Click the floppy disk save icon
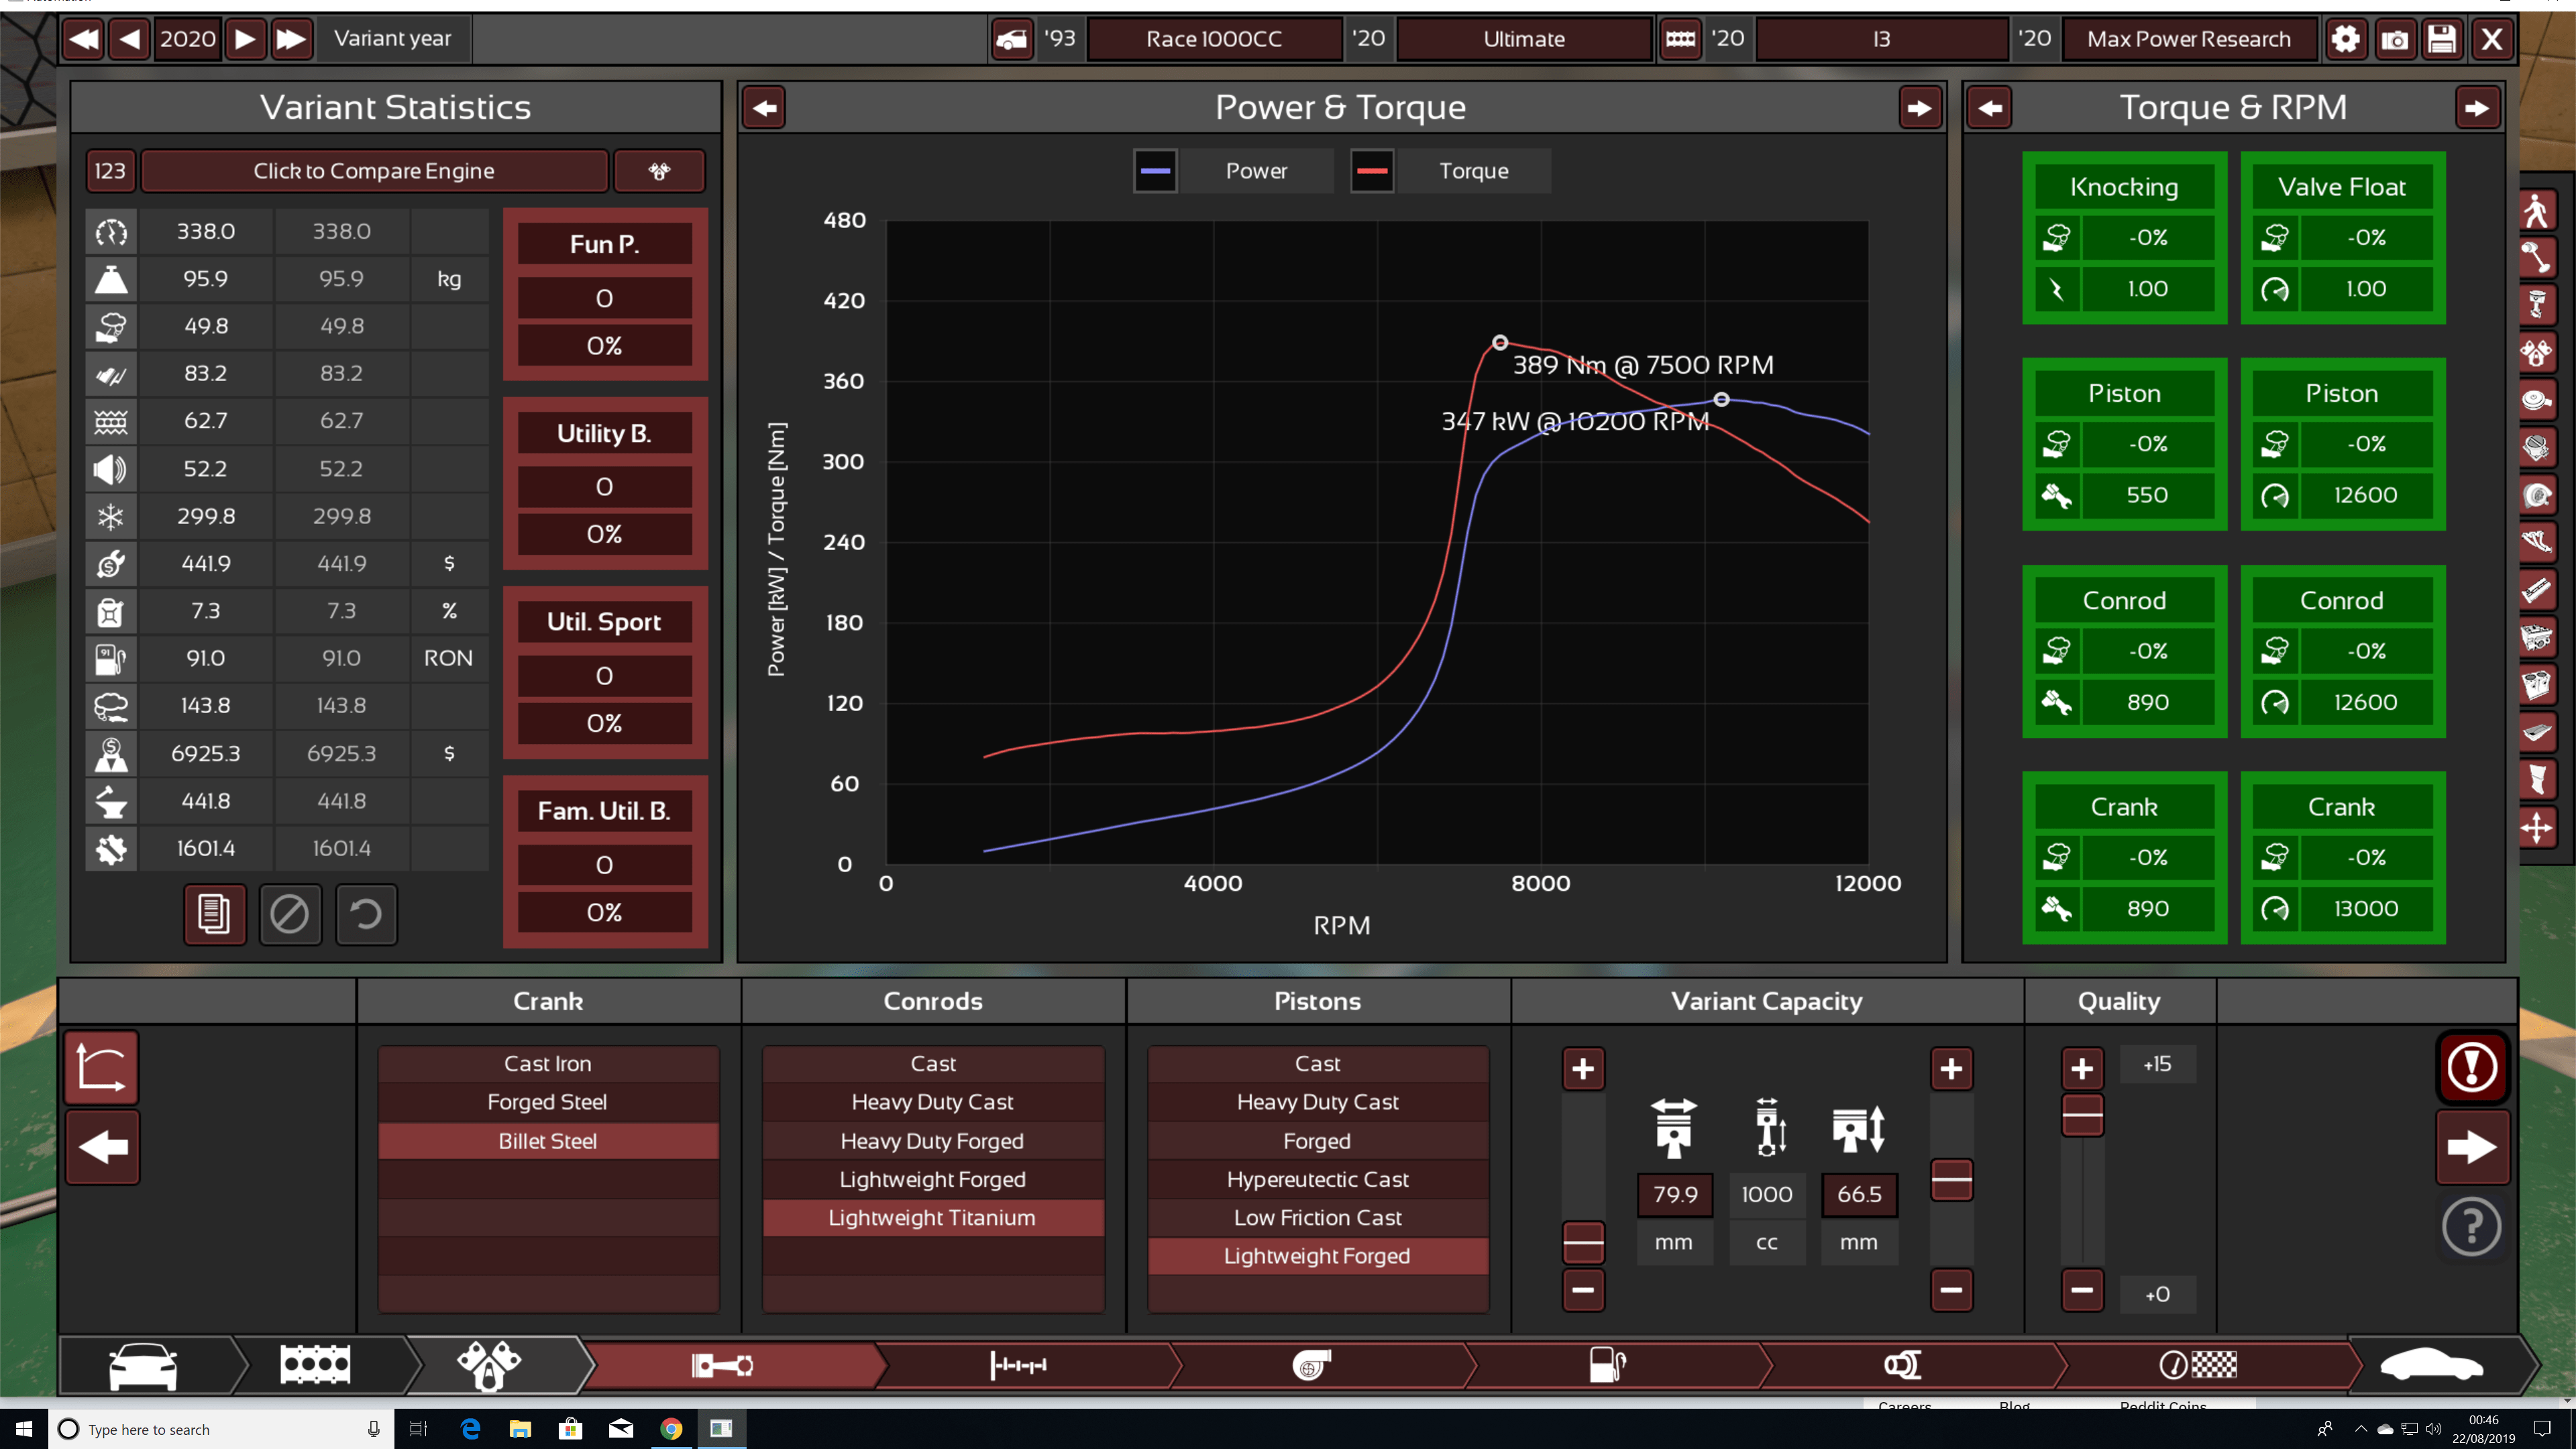 2442,39
